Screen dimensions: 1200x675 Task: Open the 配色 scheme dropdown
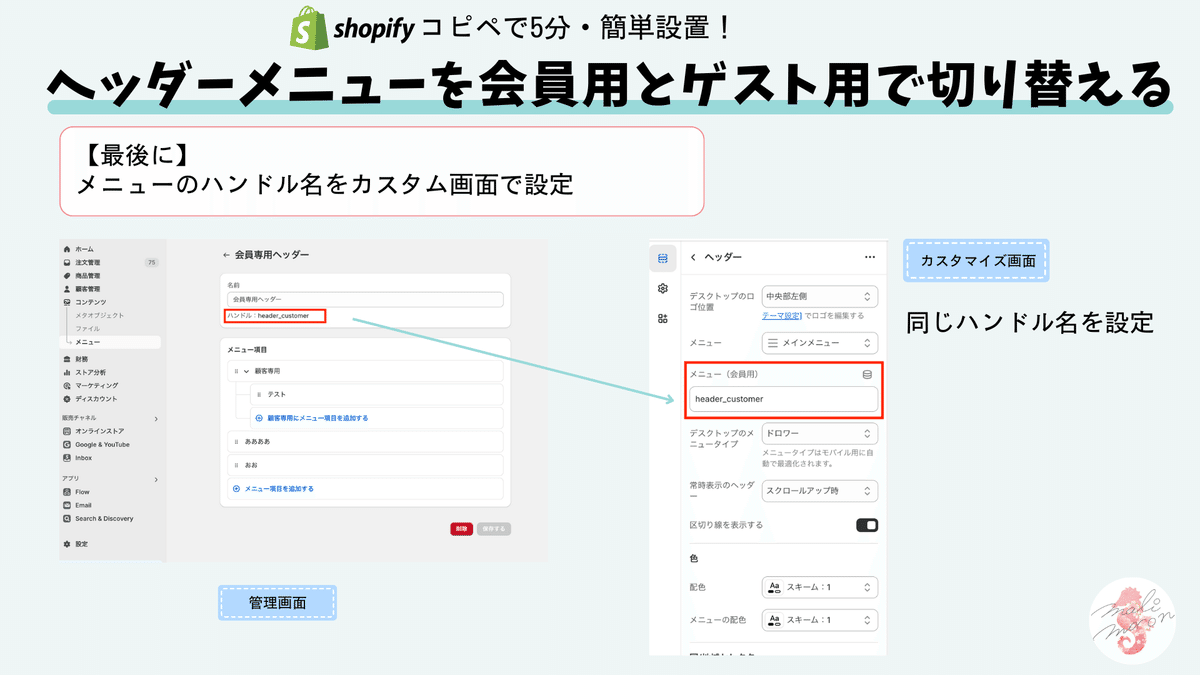point(820,587)
